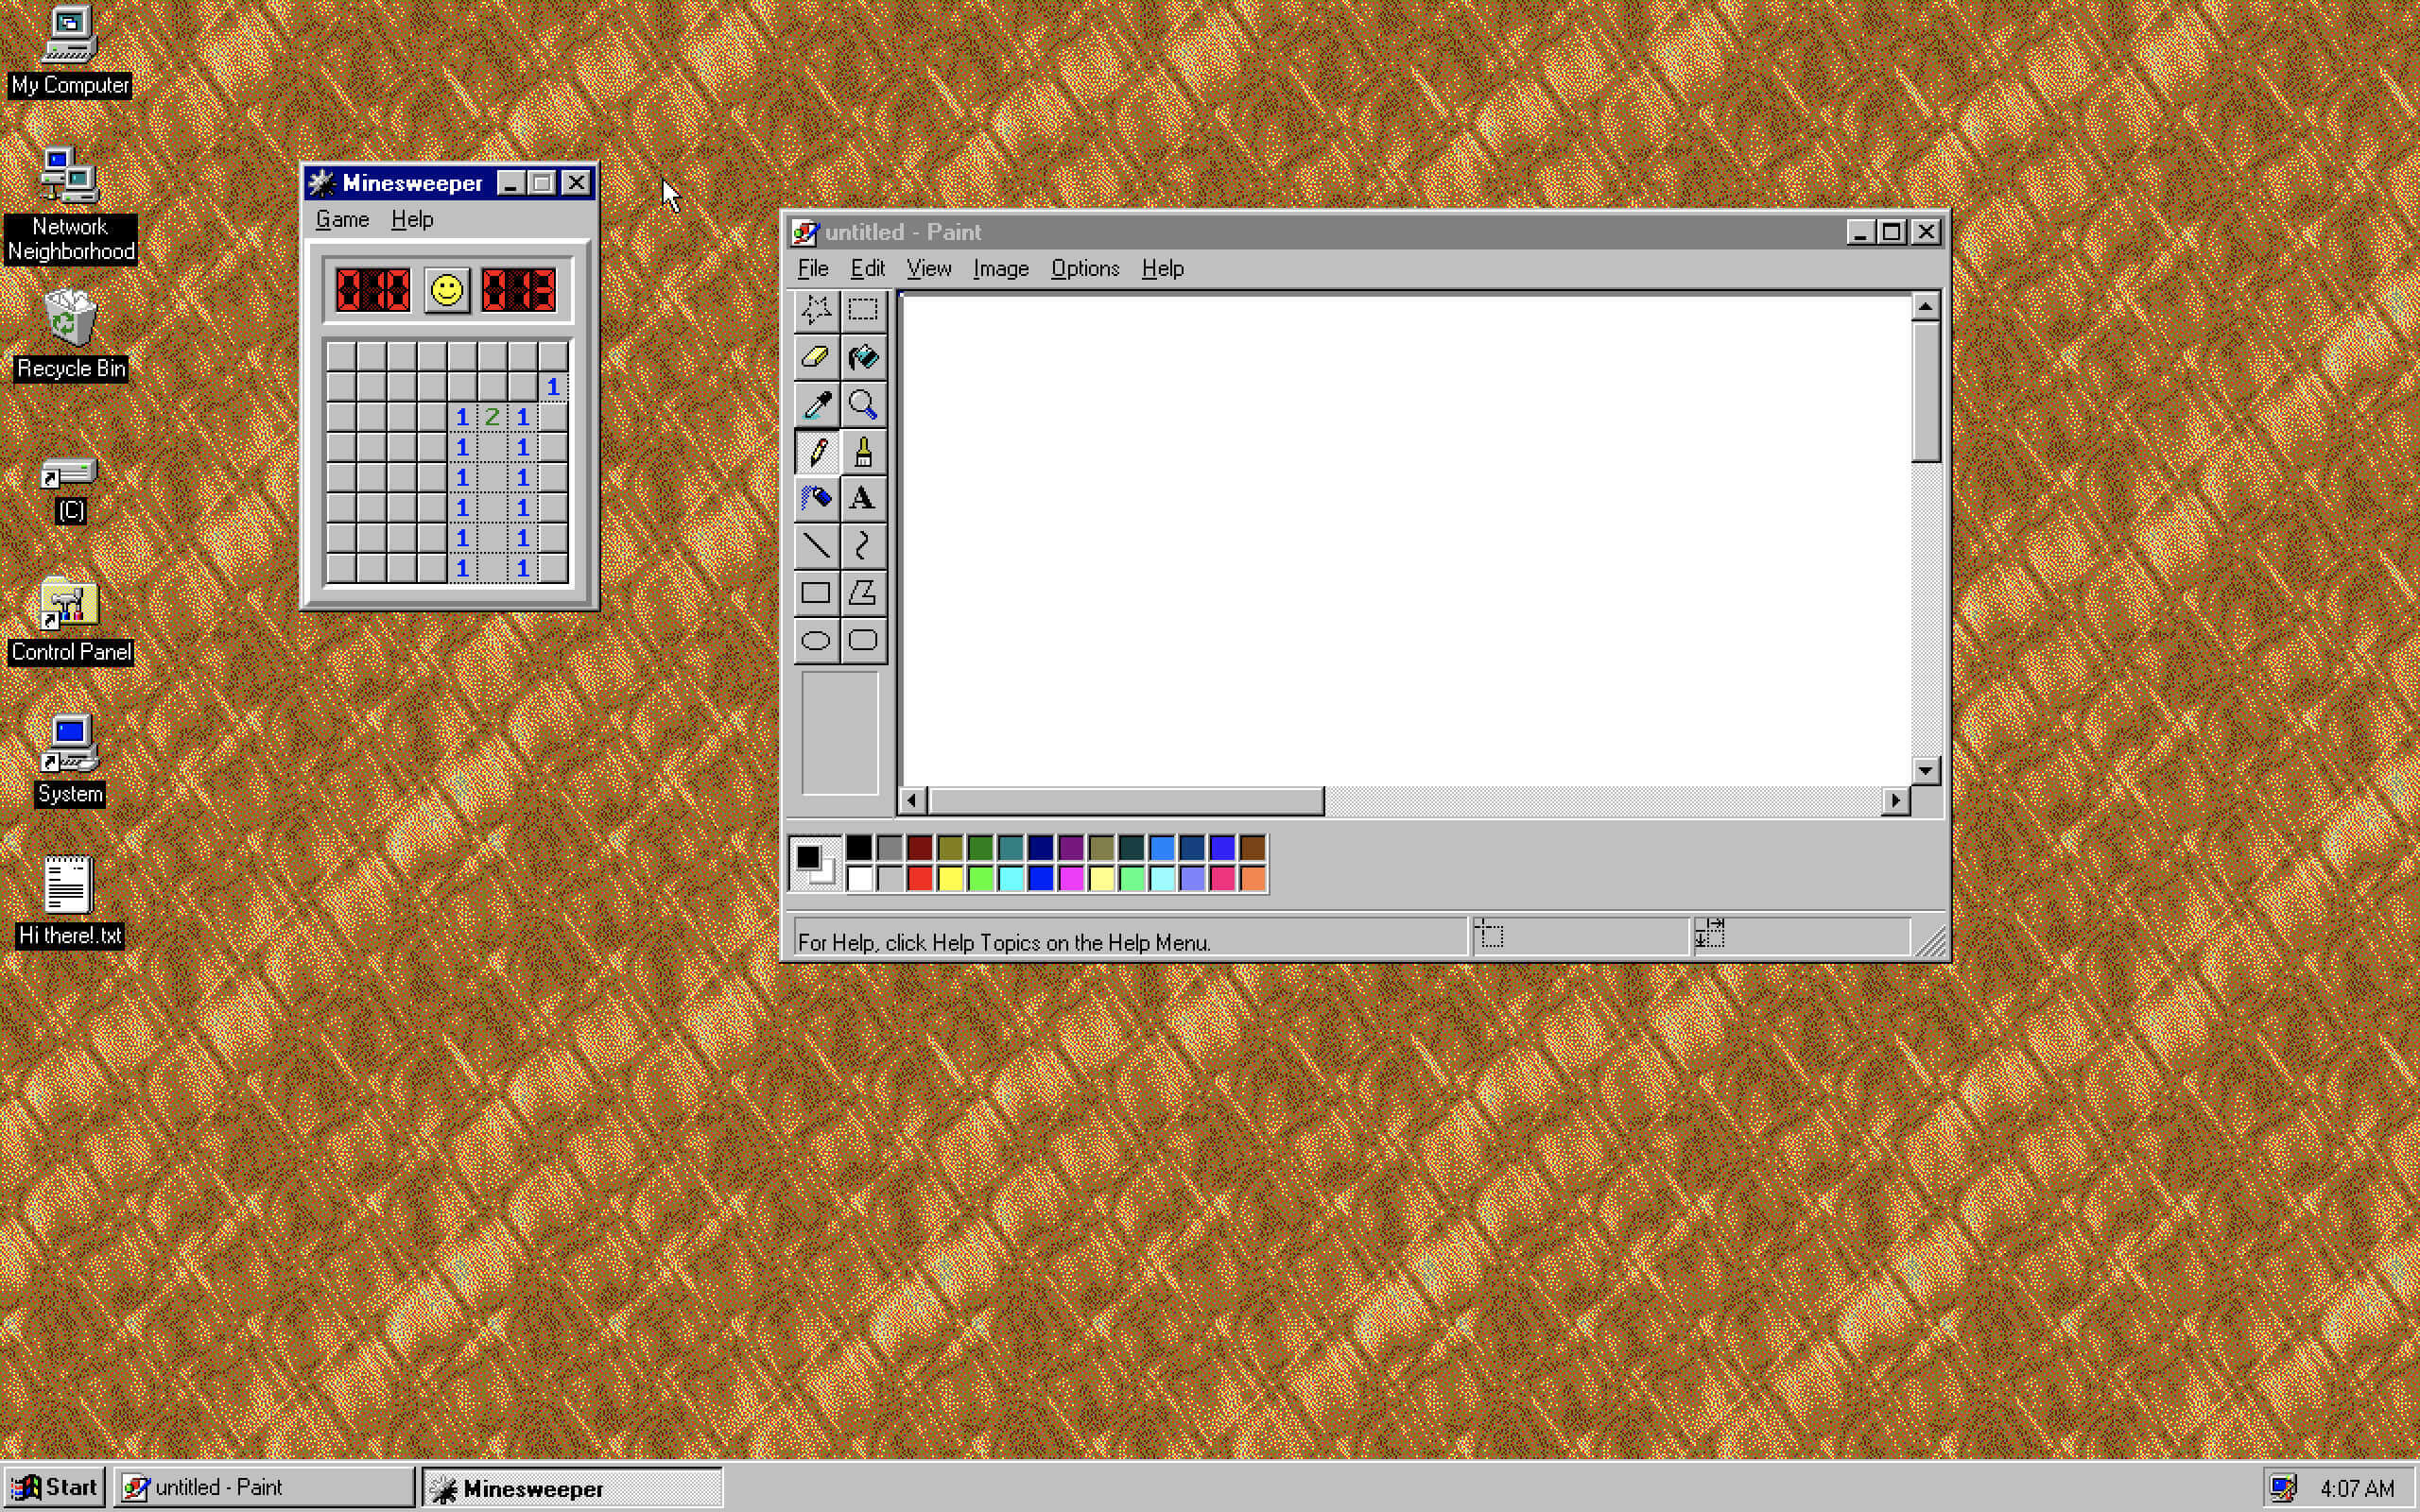
Task: Maximize the Paint window
Action: pyautogui.click(x=1891, y=232)
